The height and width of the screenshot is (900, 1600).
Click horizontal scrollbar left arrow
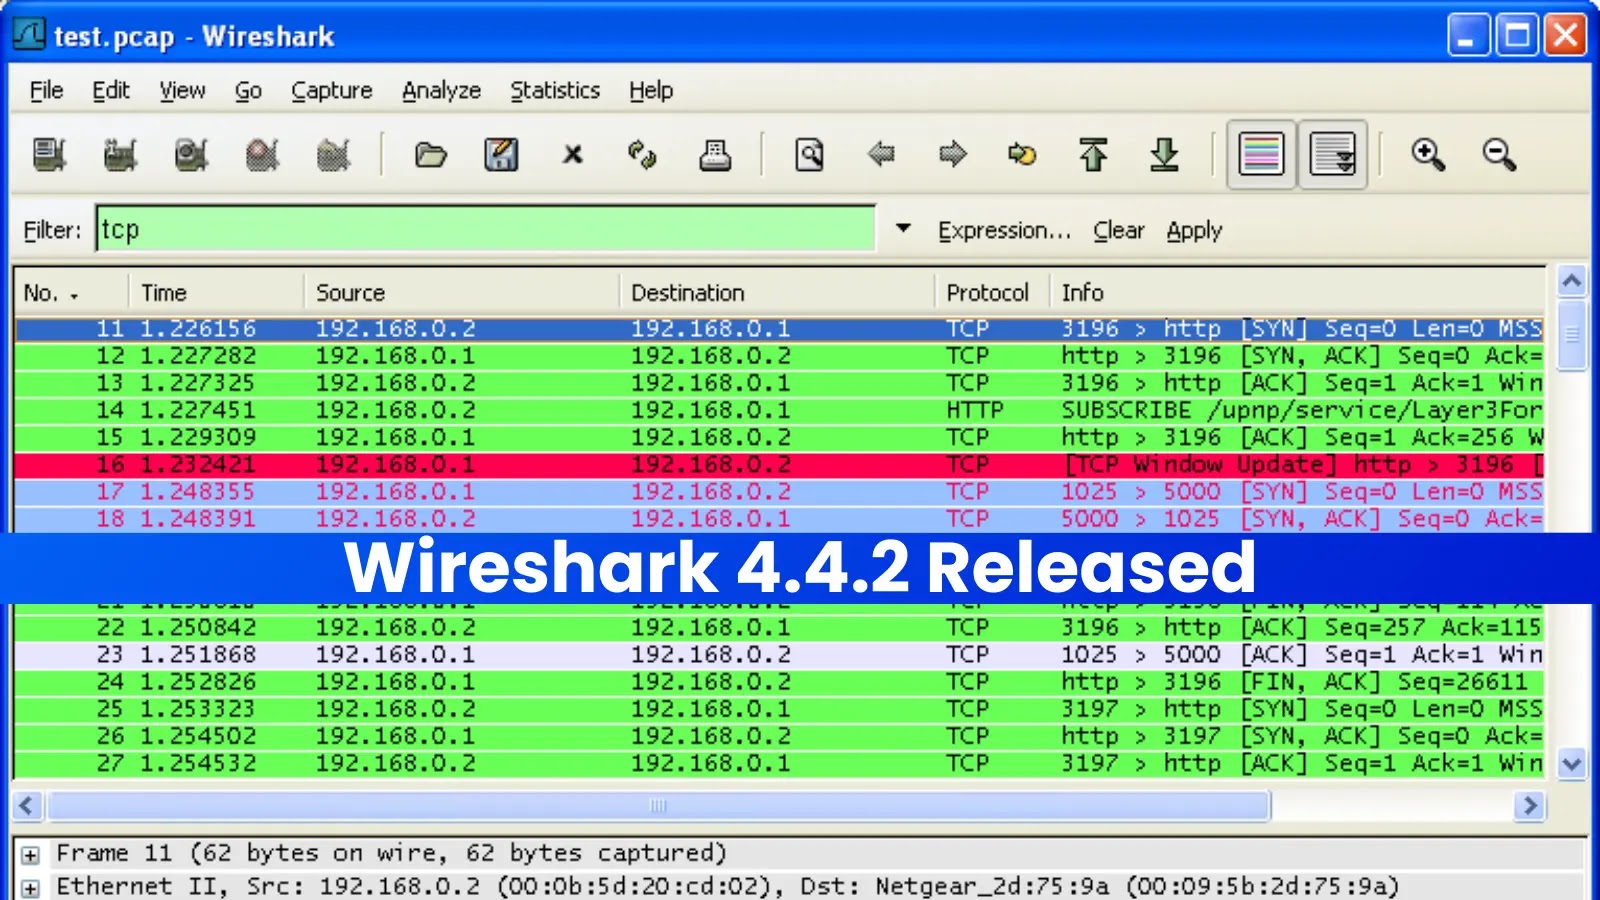(27, 805)
